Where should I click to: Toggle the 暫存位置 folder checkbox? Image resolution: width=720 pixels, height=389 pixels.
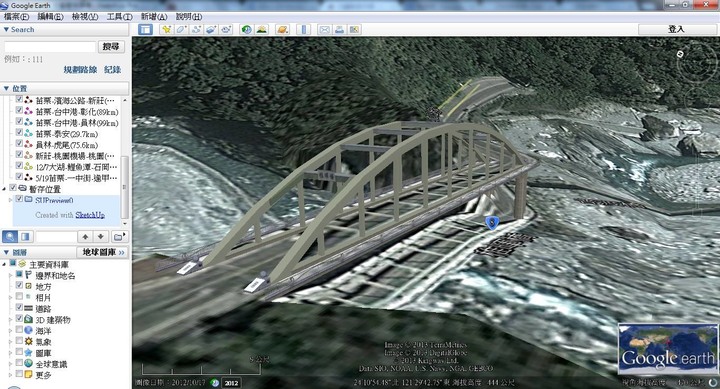pyautogui.click(x=13, y=188)
